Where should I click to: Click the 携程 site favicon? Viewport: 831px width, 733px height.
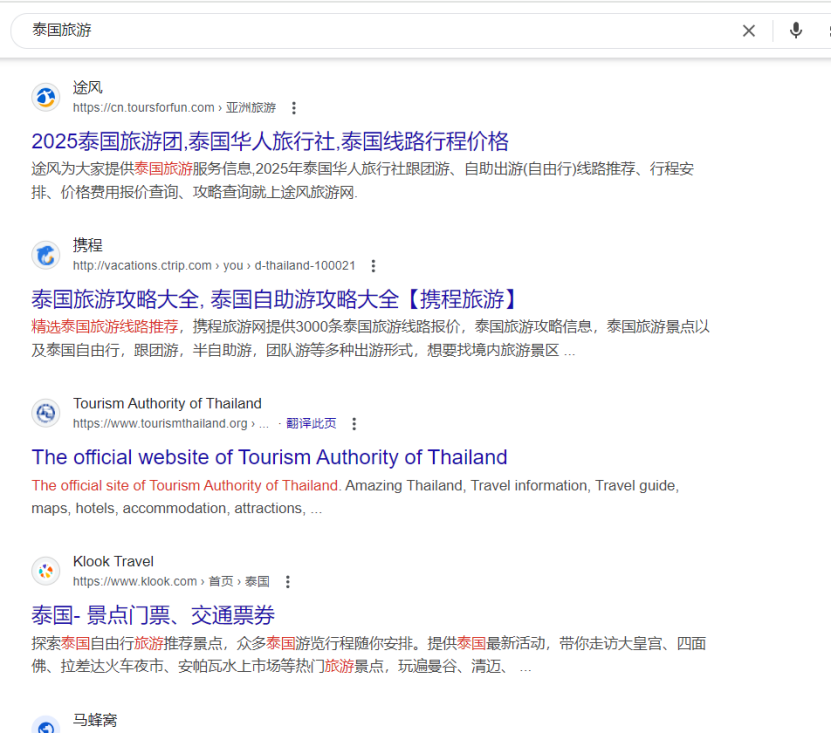[x=46, y=255]
